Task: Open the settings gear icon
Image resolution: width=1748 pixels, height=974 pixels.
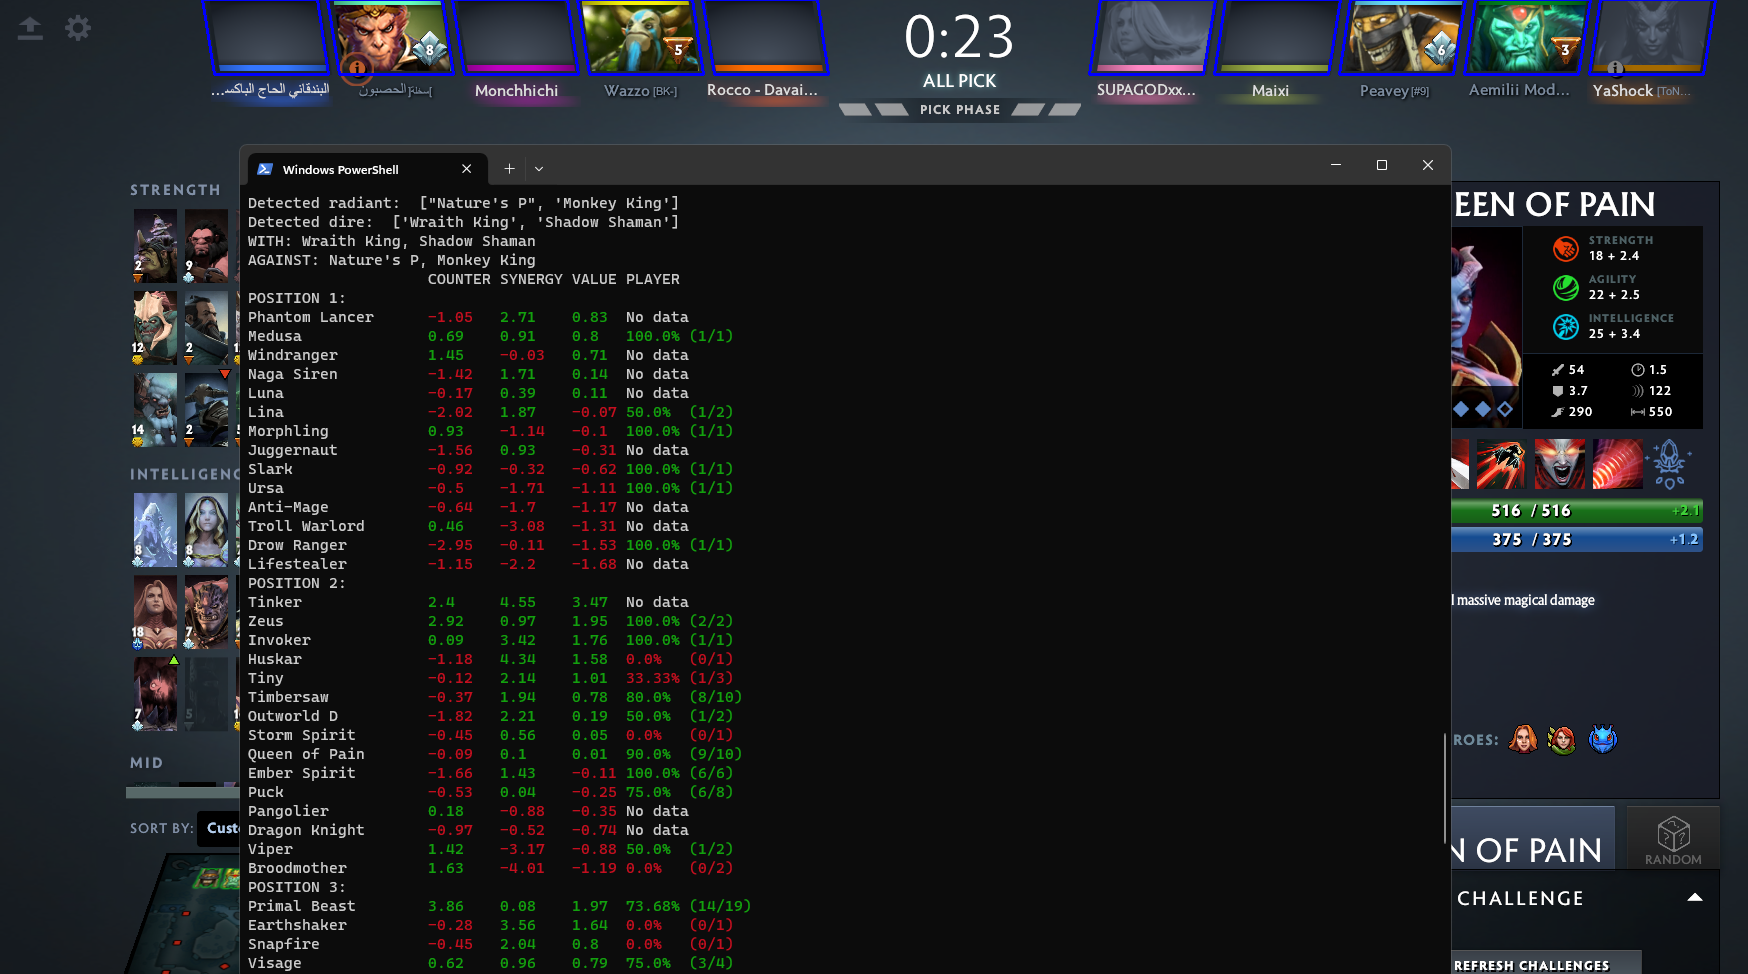Action: [78, 28]
